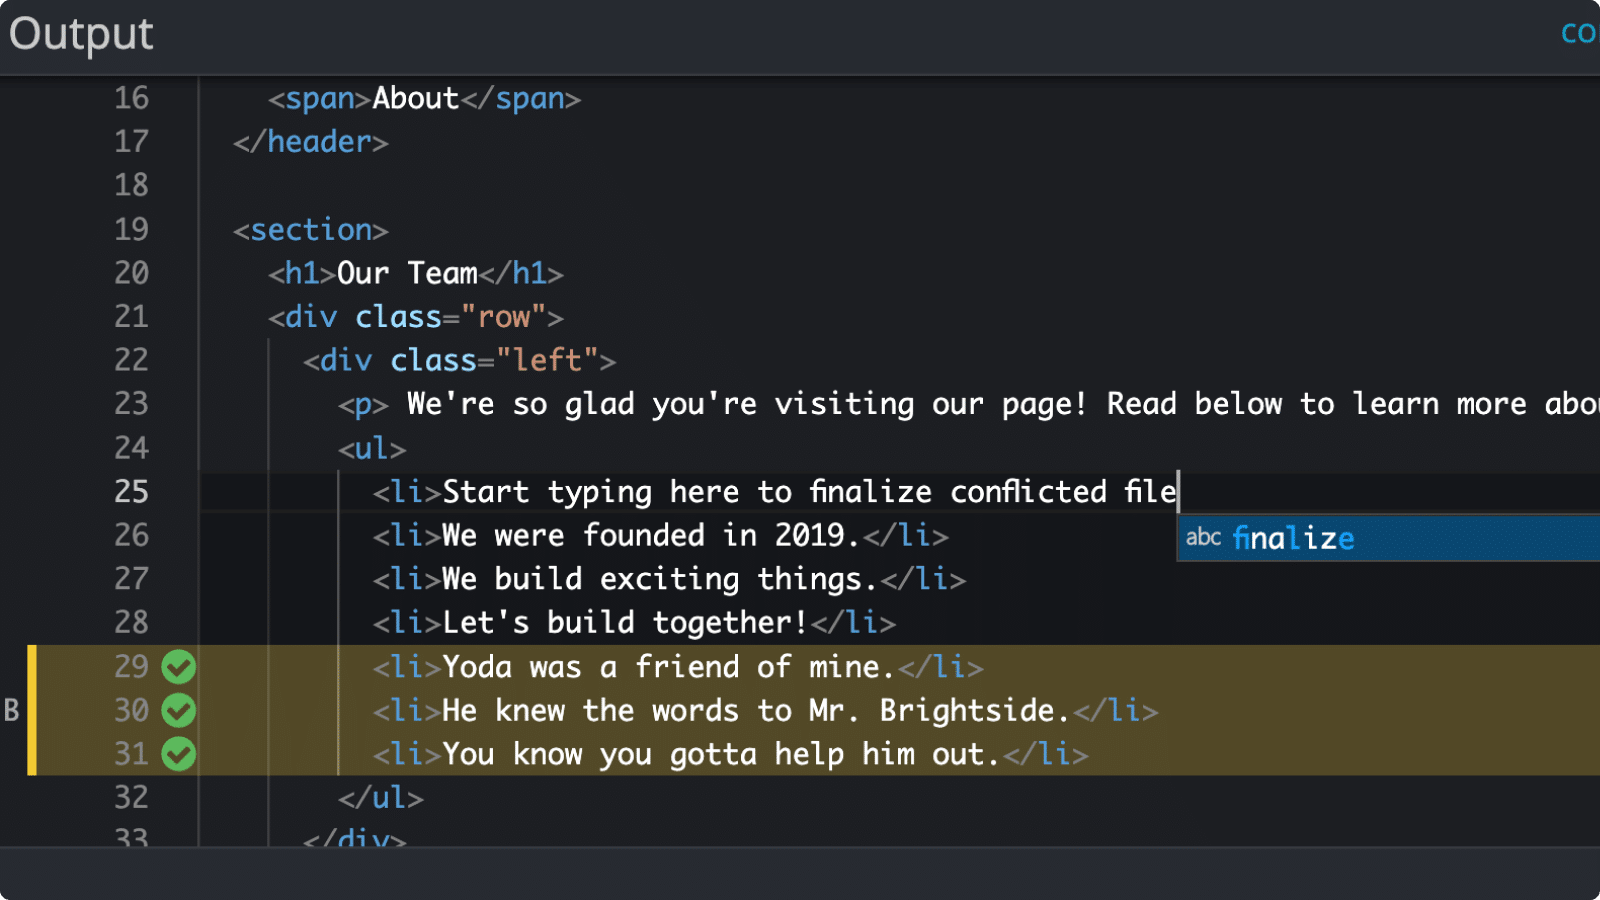The width and height of the screenshot is (1600, 900).
Task: Click the 'Yoda was a friend of mine.' line
Action: coord(679,667)
